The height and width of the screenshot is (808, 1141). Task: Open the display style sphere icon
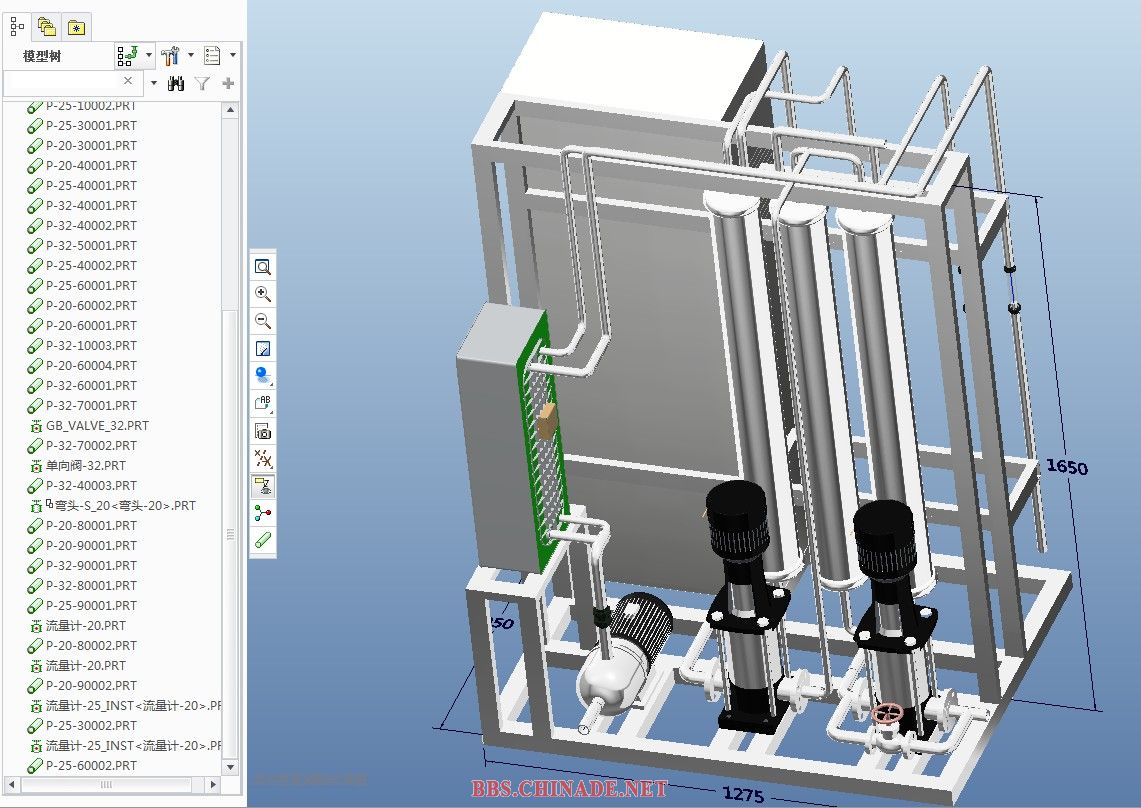click(x=263, y=376)
